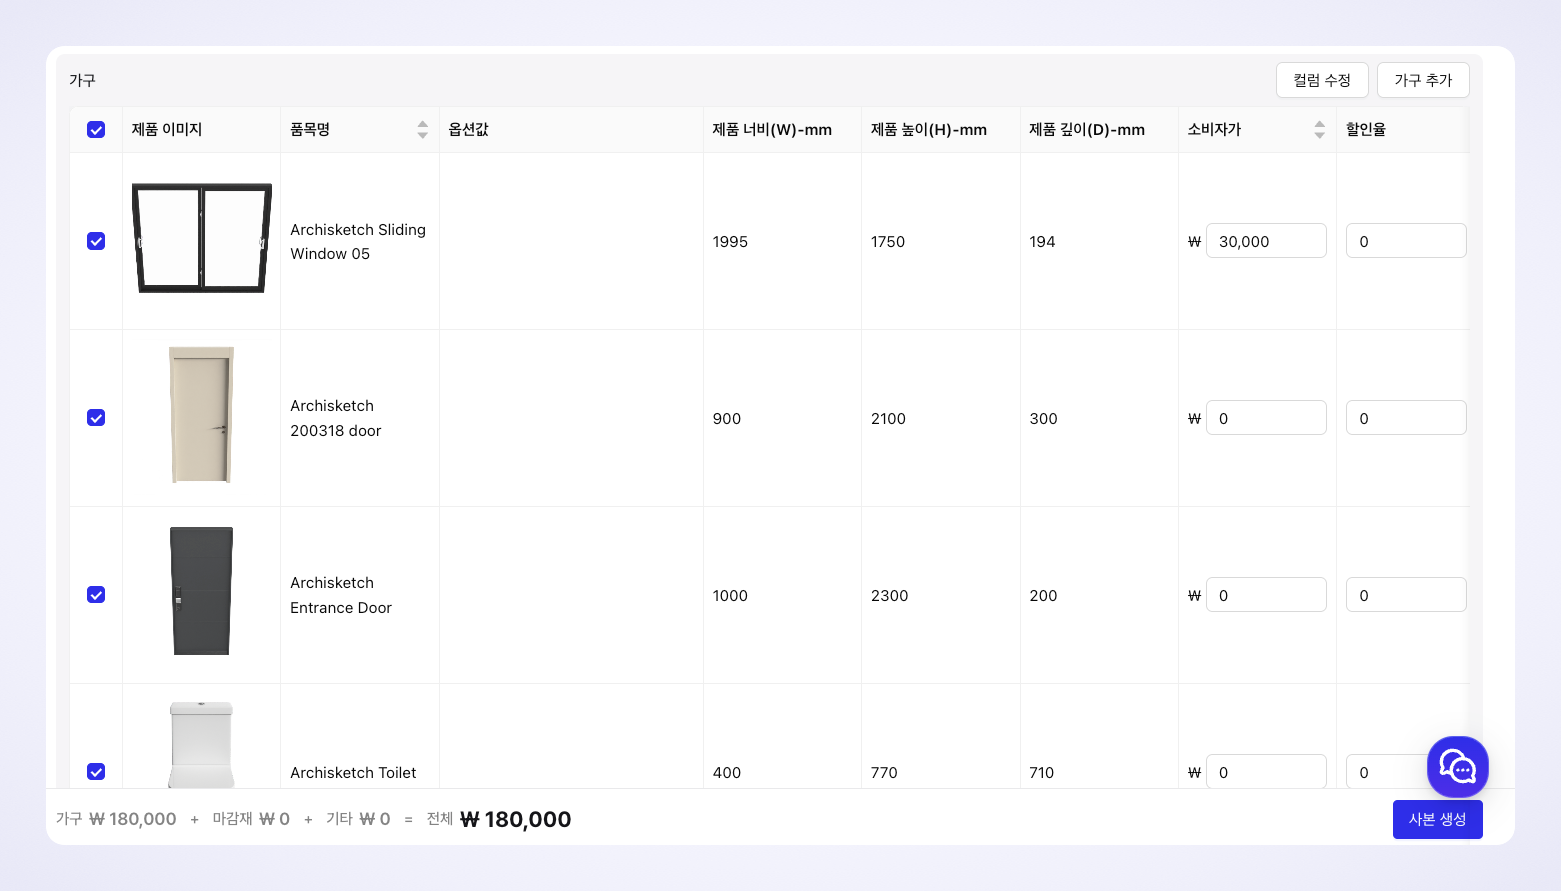Uncheck the Entrance Door row checkbox

[96, 595]
